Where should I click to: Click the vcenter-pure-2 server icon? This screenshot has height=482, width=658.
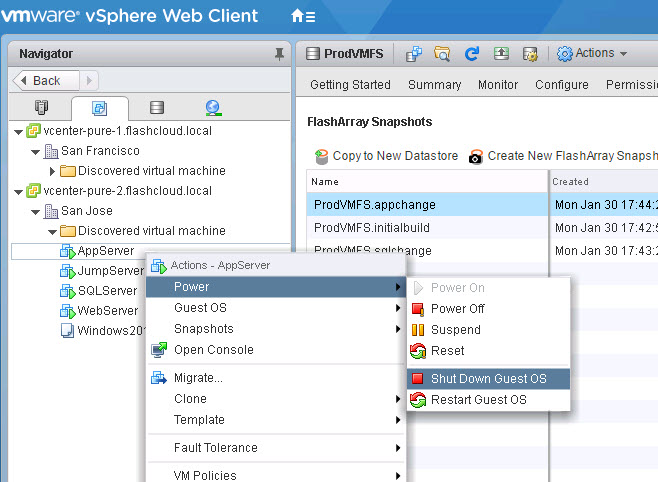34,191
